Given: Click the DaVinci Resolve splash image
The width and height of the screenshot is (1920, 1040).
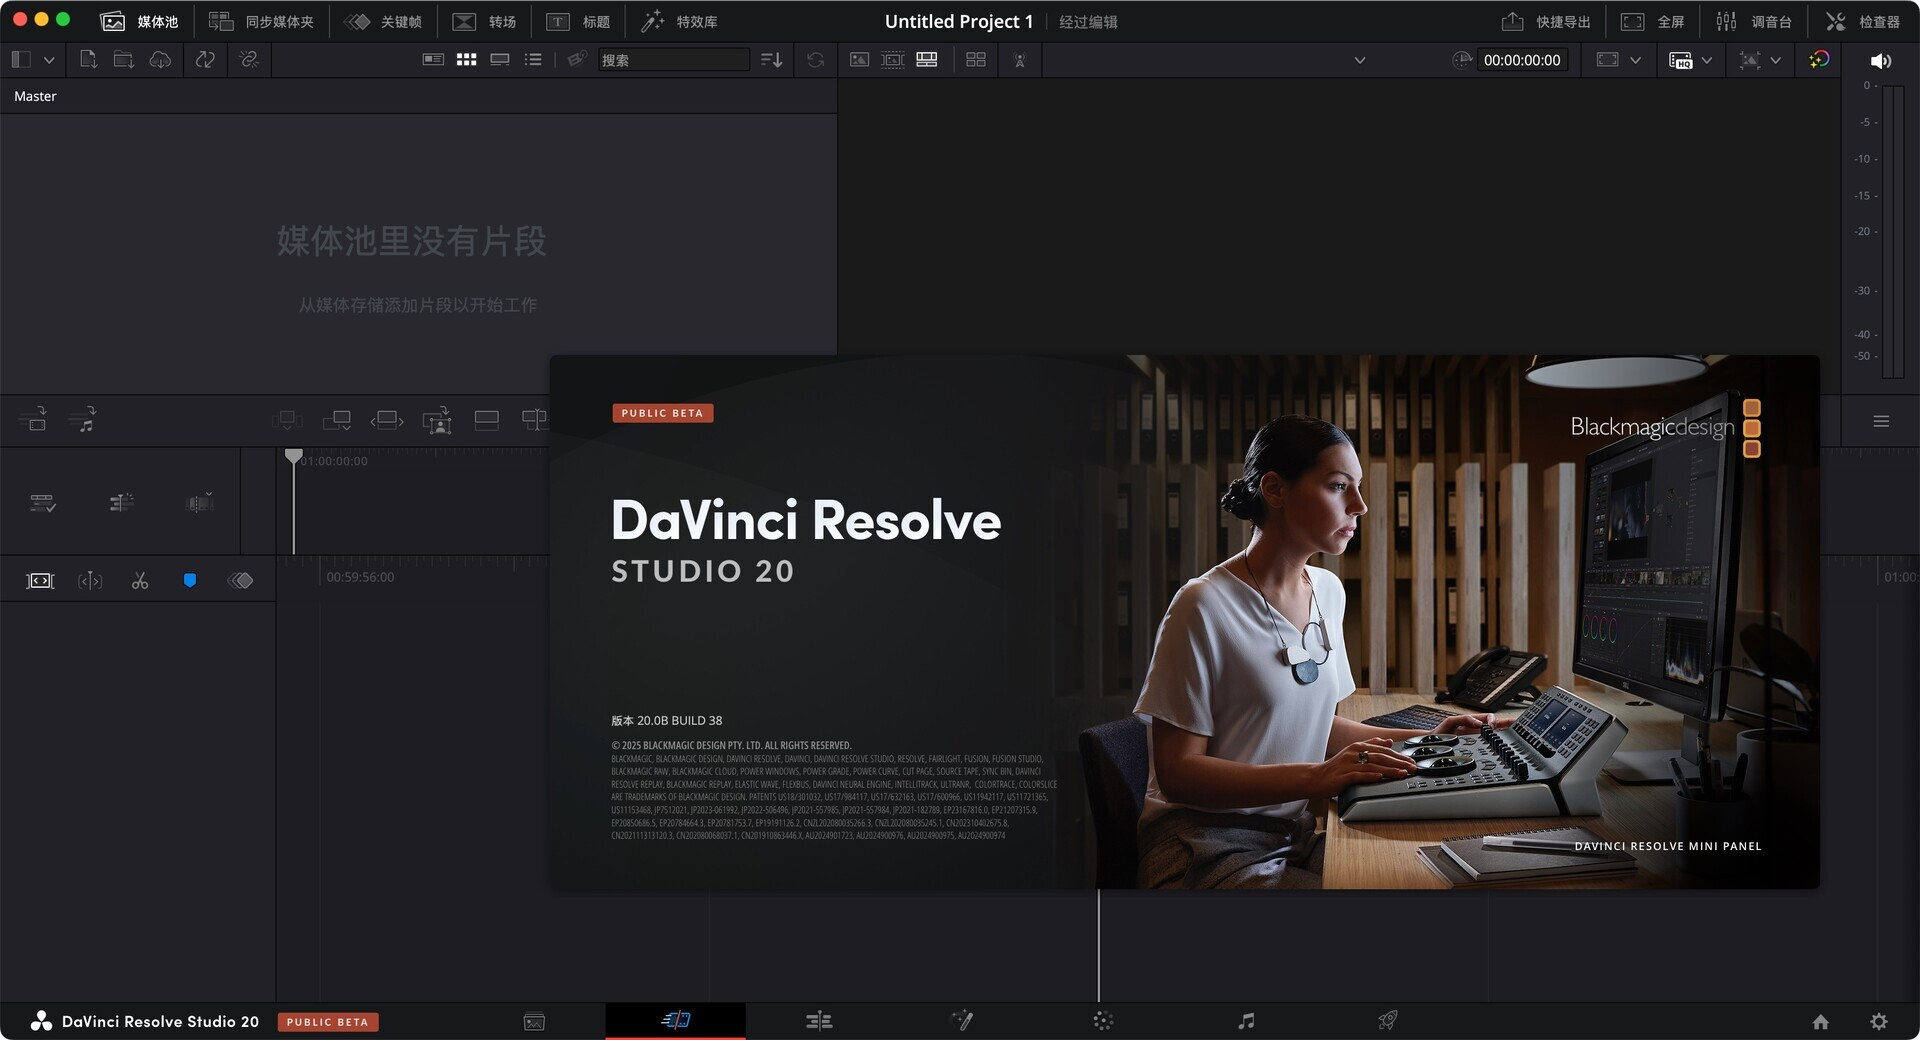Looking at the screenshot, I should (1184, 621).
